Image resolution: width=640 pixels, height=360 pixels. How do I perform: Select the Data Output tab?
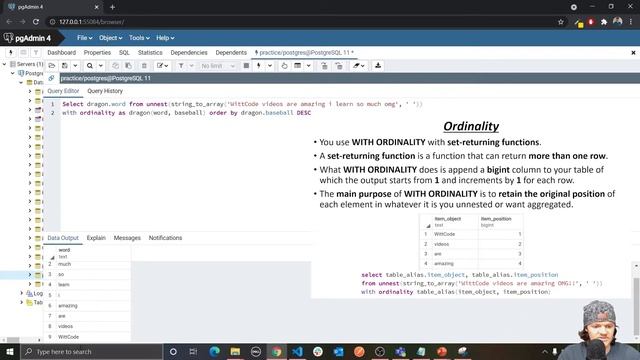click(x=63, y=238)
